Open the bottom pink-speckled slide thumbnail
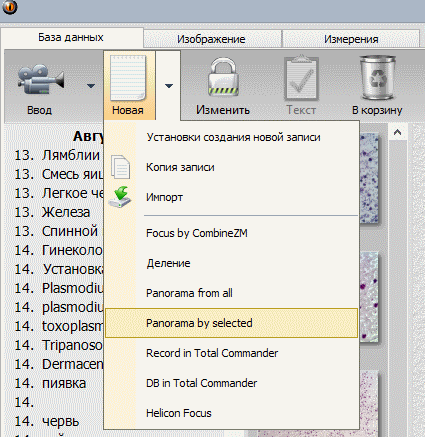The width and height of the screenshot is (425, 437). tap(369, 403)
